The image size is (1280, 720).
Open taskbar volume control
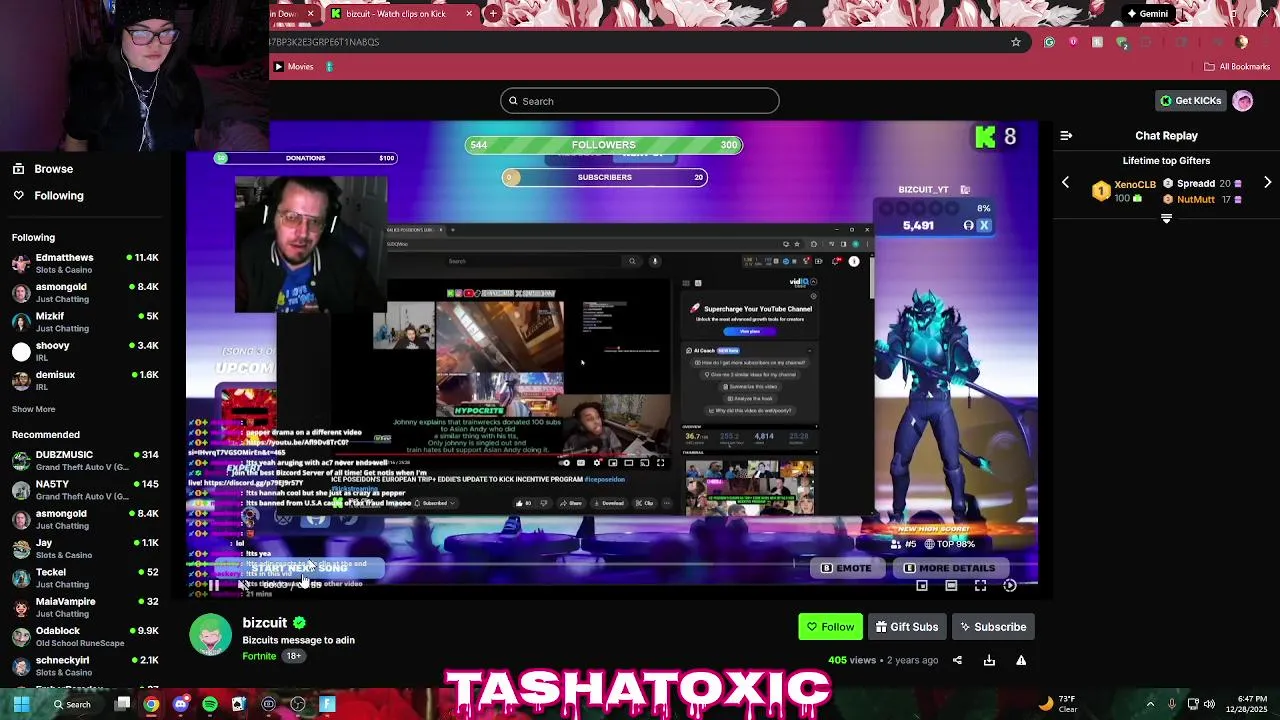click(1209, 704)
